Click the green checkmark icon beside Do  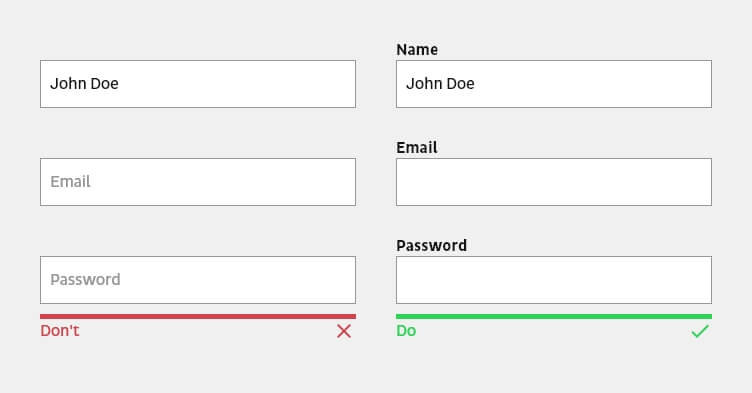click(x=700, y=331)
